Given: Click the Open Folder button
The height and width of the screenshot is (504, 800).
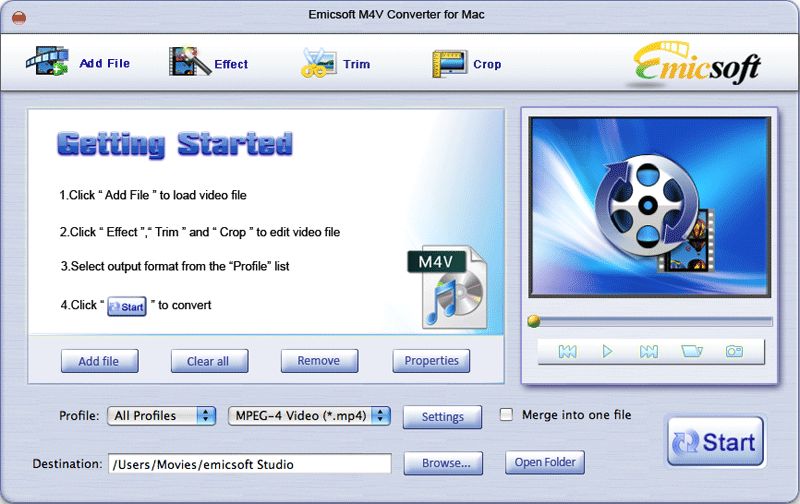Looking at the screenshot, I should pos(545,462).
